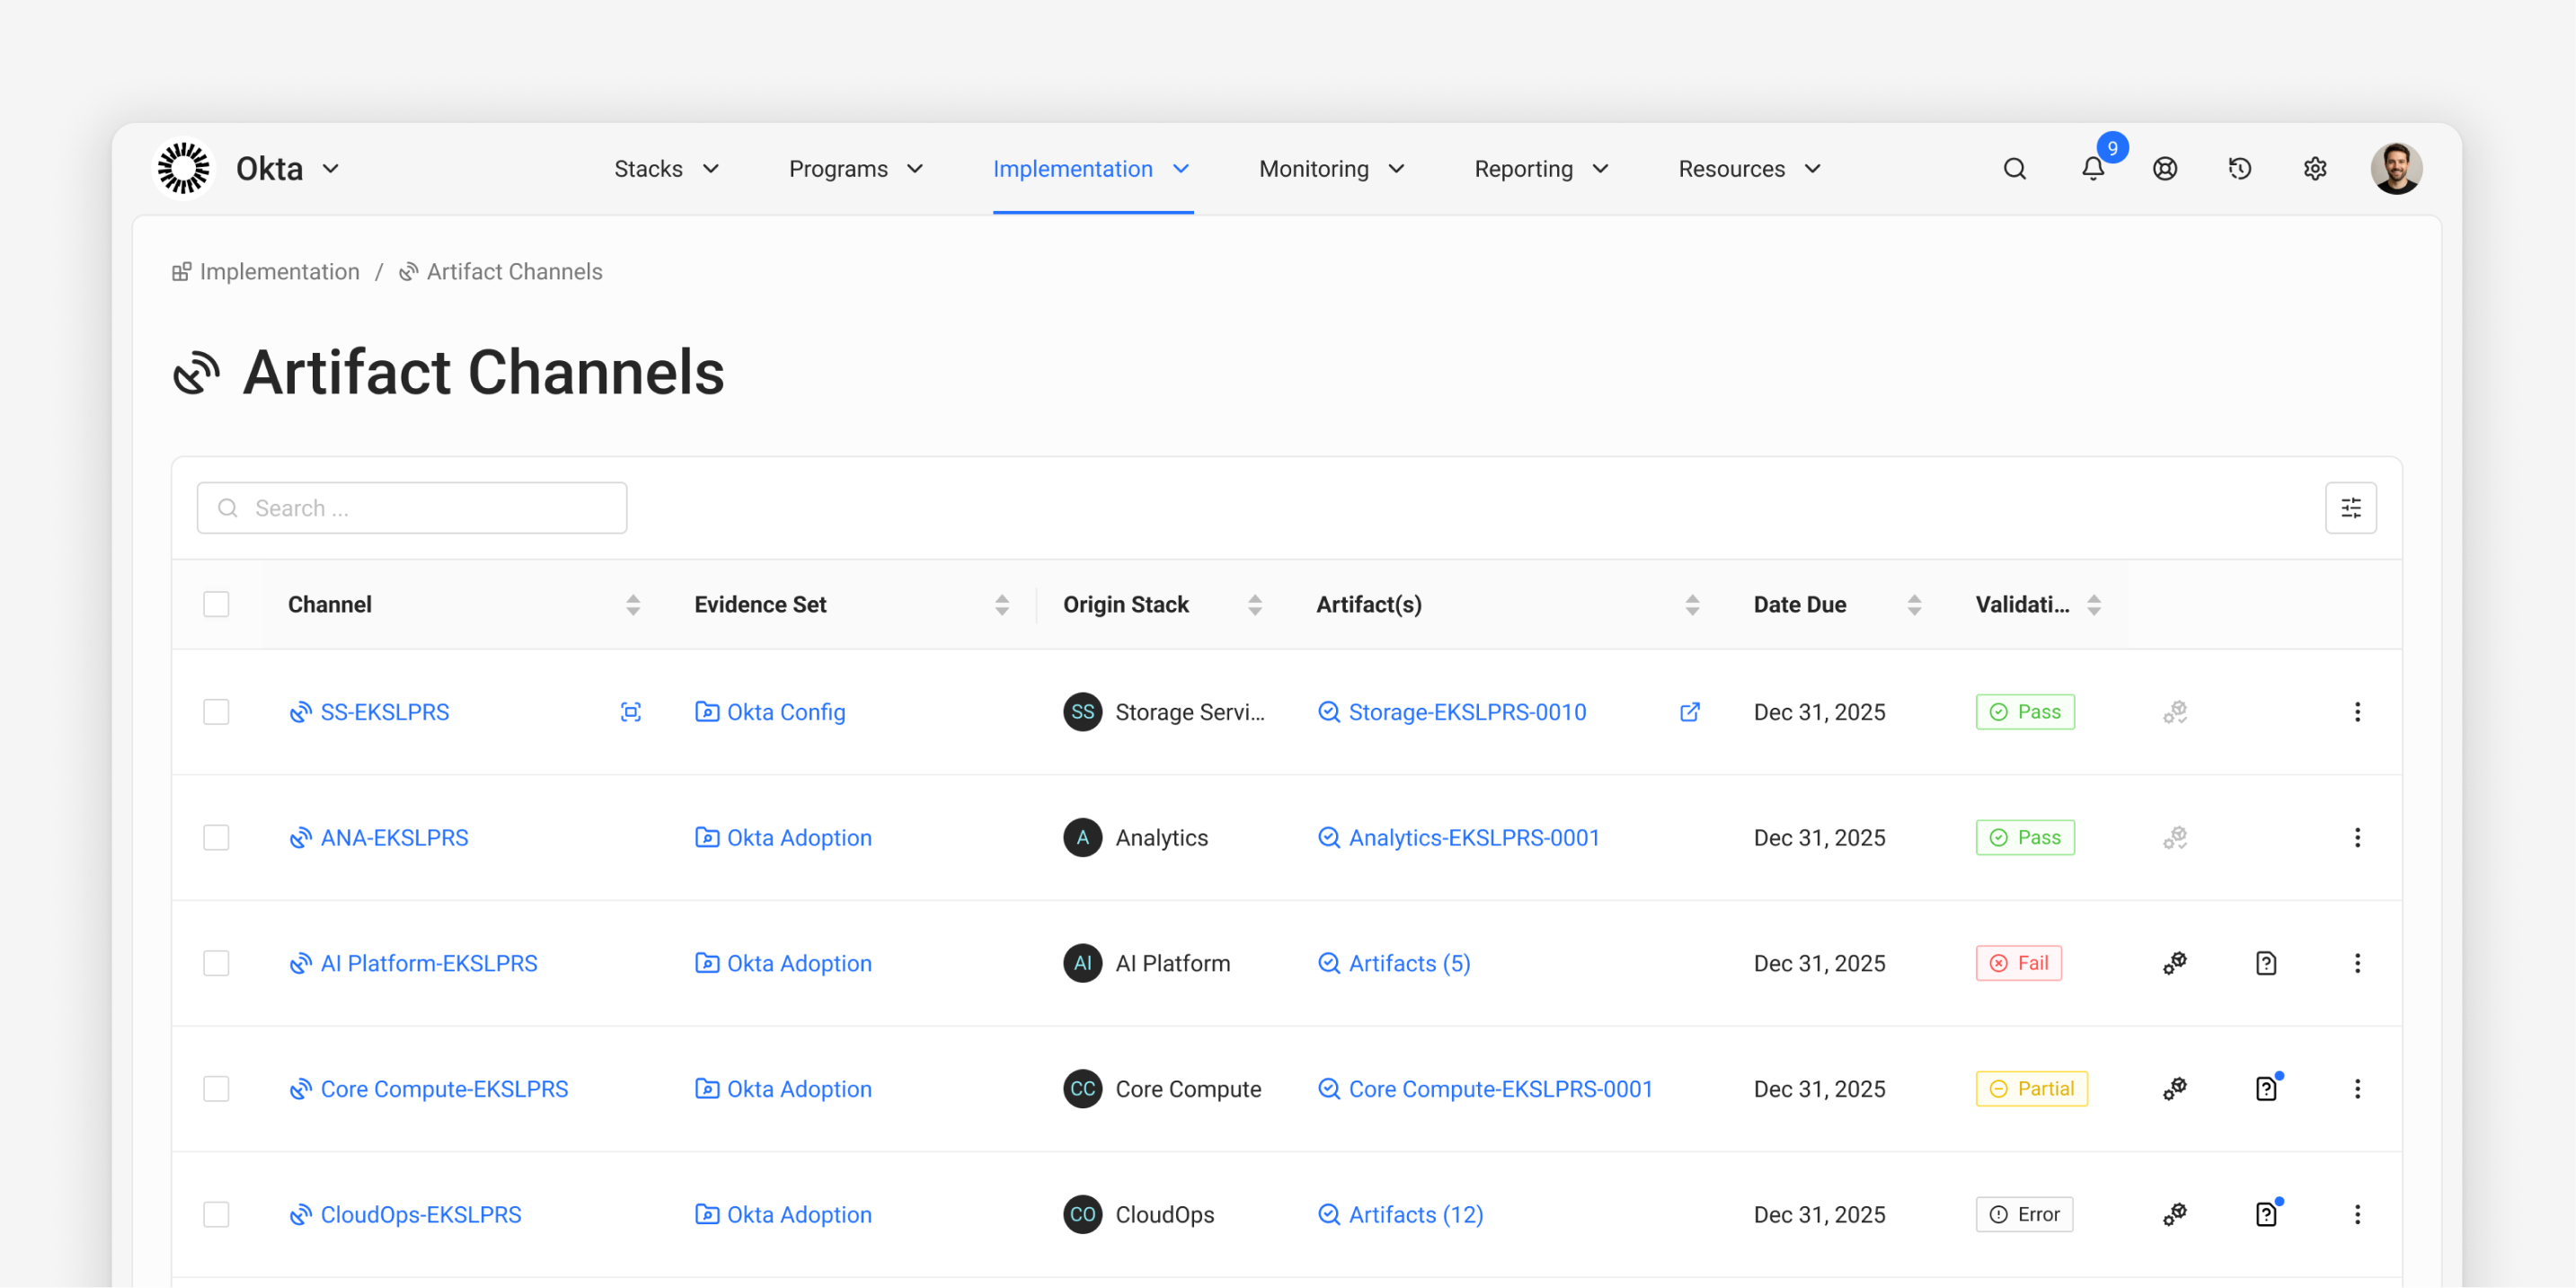This screenshot has width=2576, height=1288.
Task: Open the question document icon in AI Platform row
Action: click(x=2266, y=963)
